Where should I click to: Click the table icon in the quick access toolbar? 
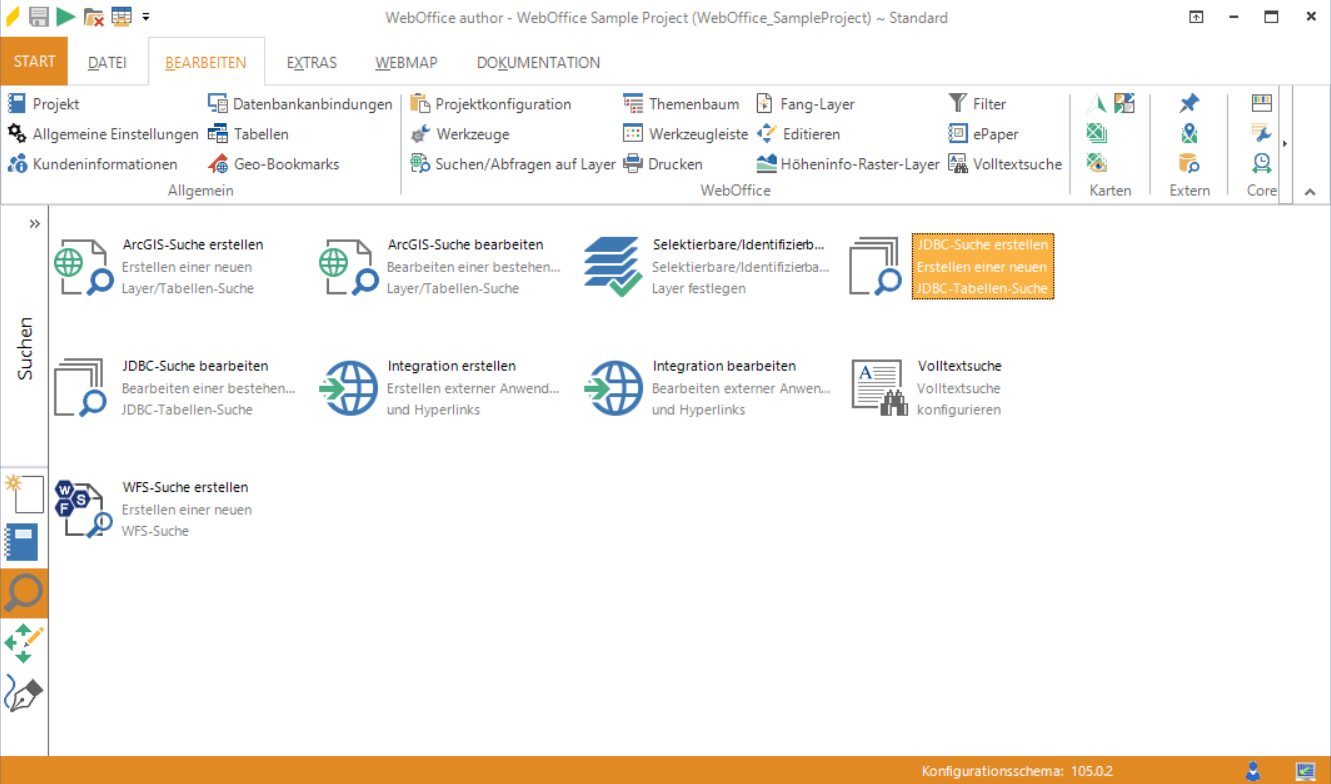122,17
